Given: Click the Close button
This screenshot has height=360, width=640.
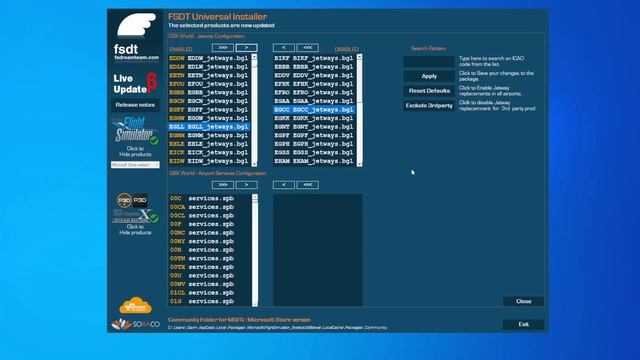Looking at the screenshot, I should pyautogui.click(x=523, y=301).
